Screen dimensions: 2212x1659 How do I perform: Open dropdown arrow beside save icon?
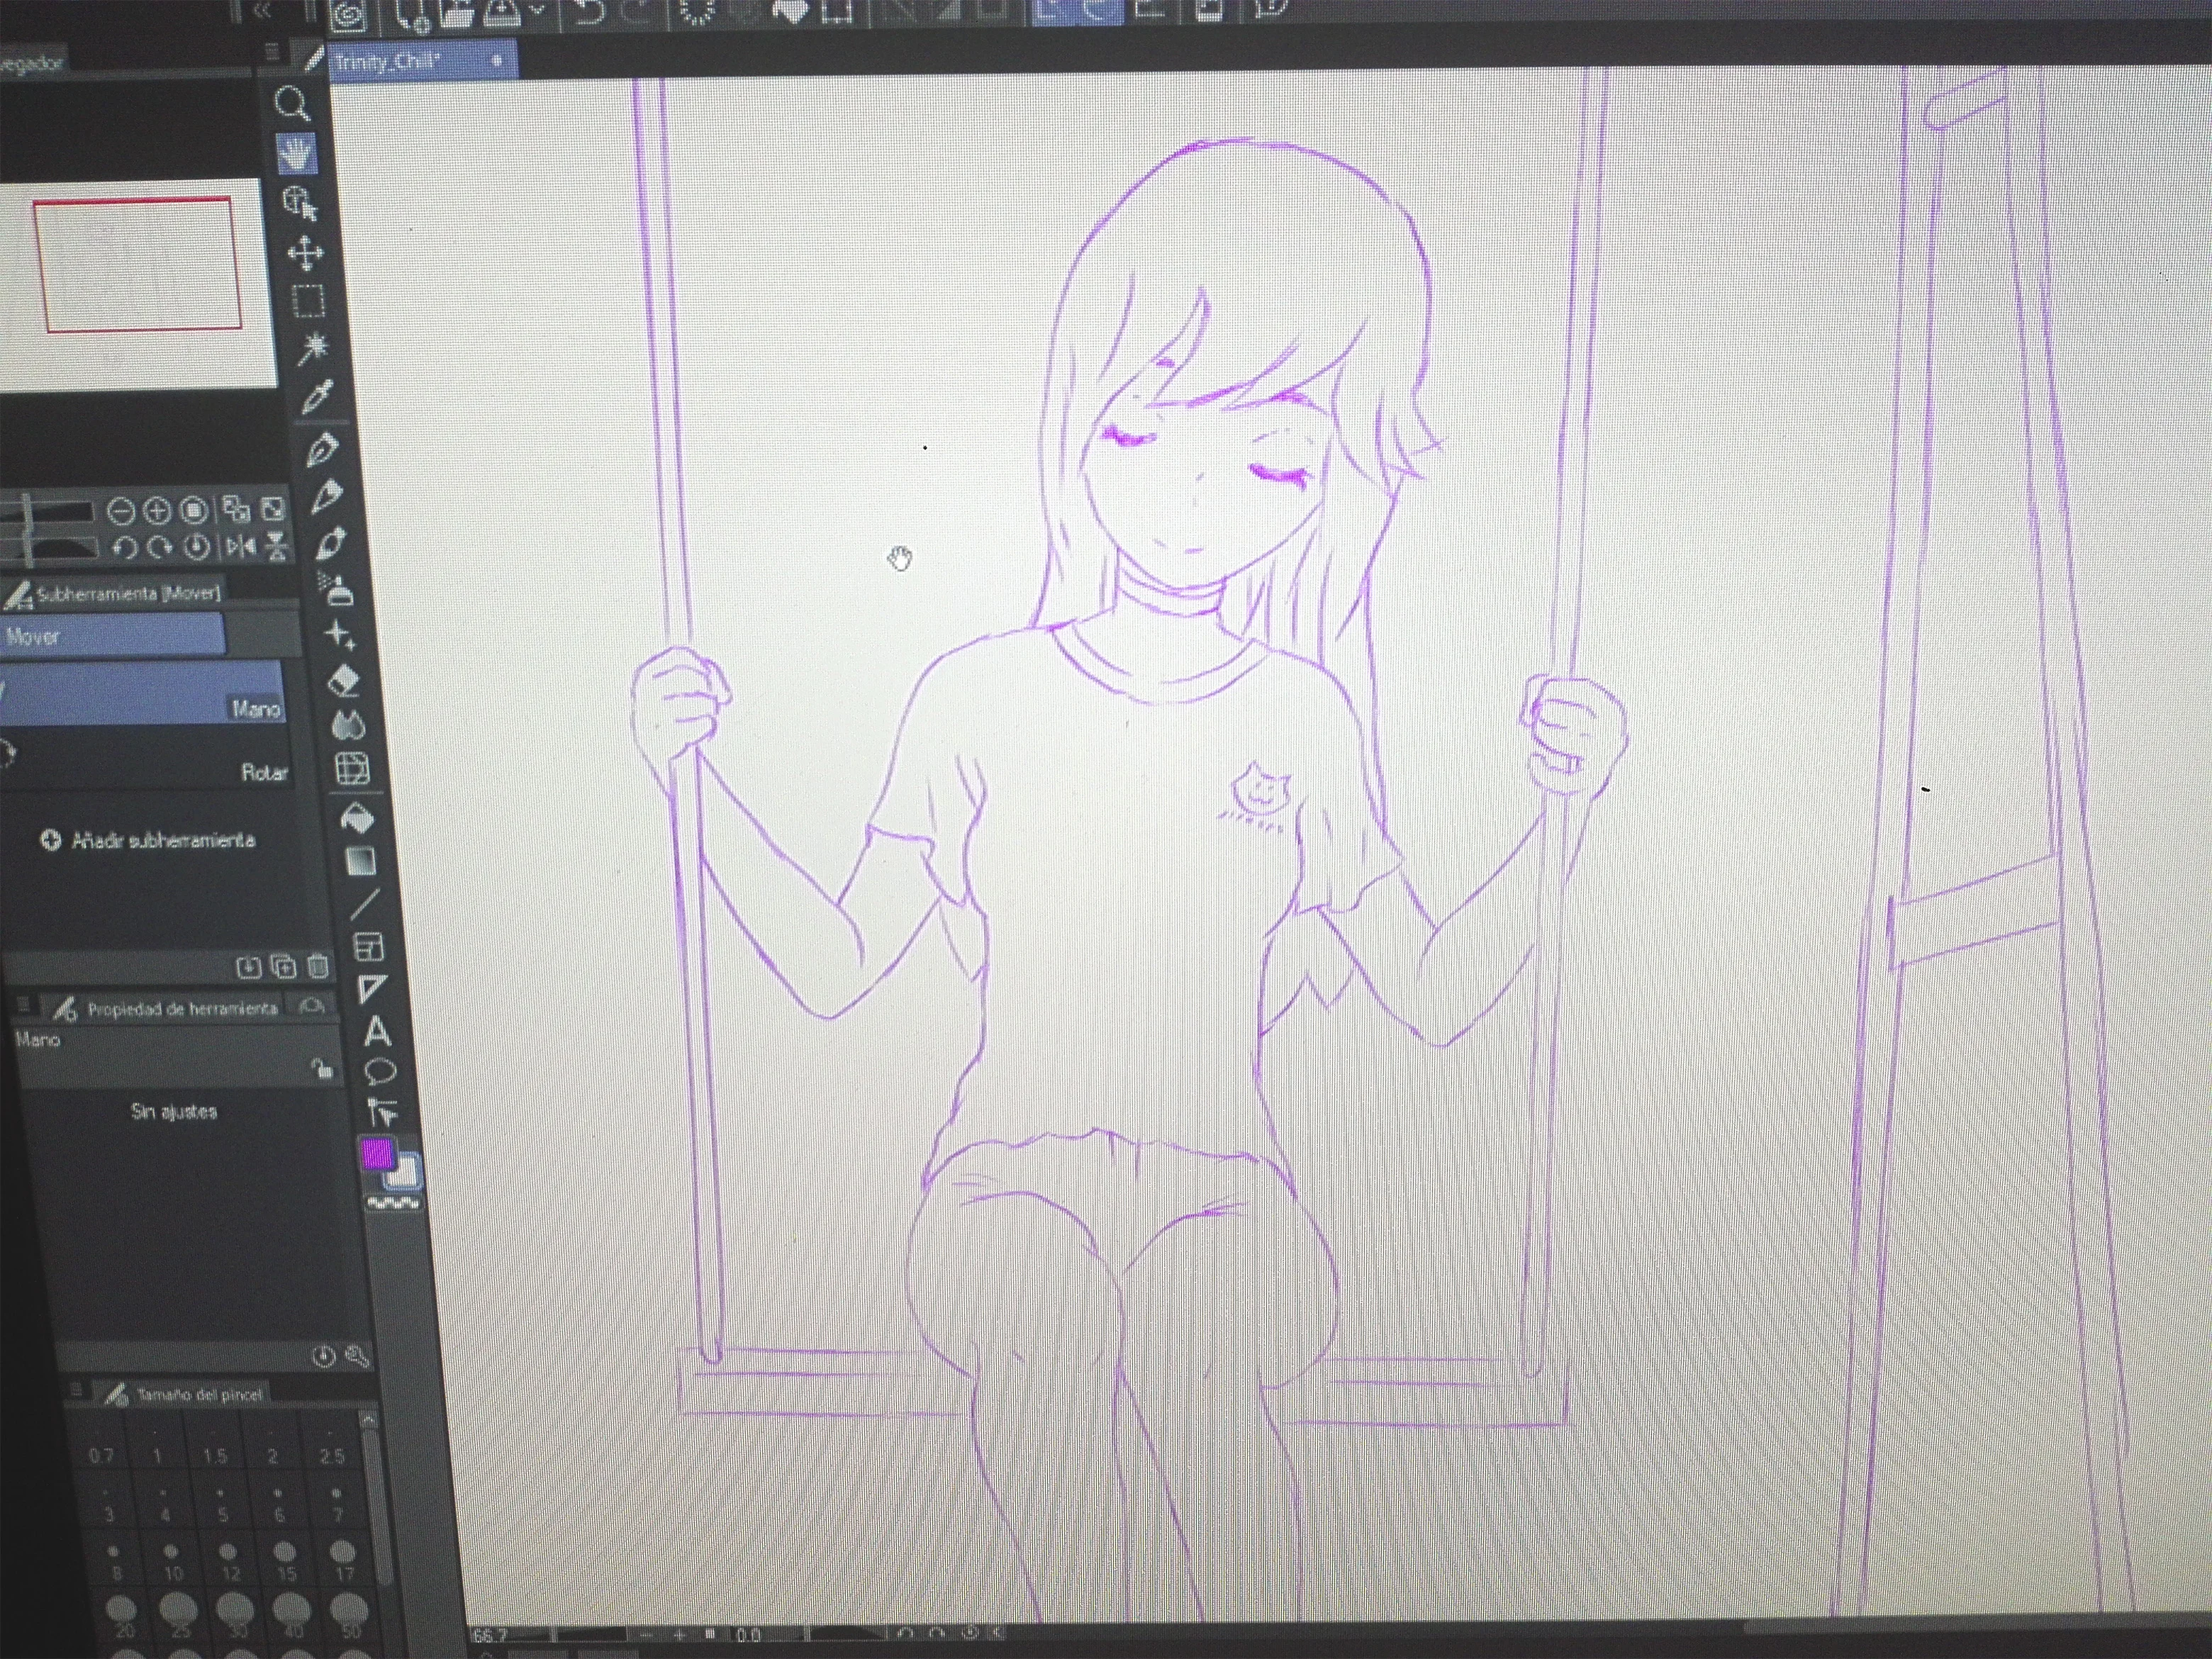538,10
